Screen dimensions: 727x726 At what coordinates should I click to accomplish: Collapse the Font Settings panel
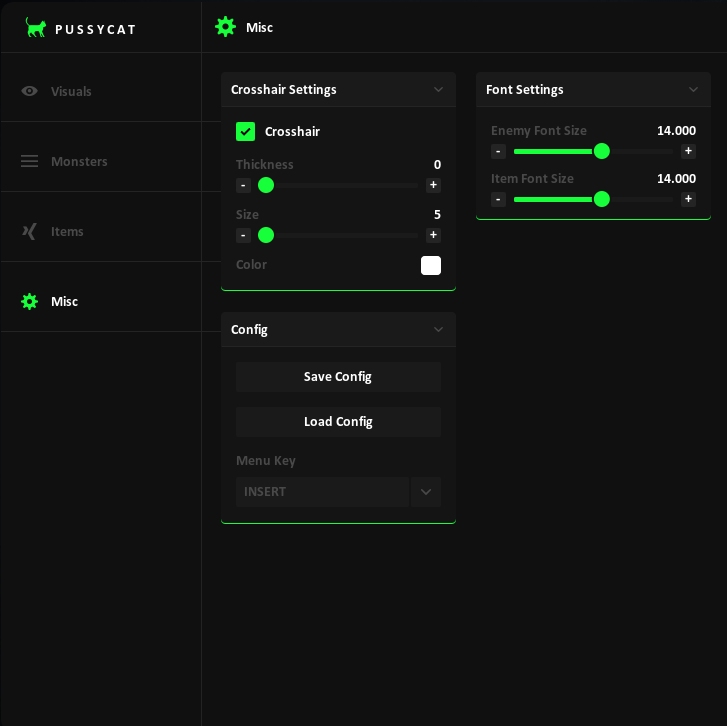pyautogui.click(x=693, y=89)
